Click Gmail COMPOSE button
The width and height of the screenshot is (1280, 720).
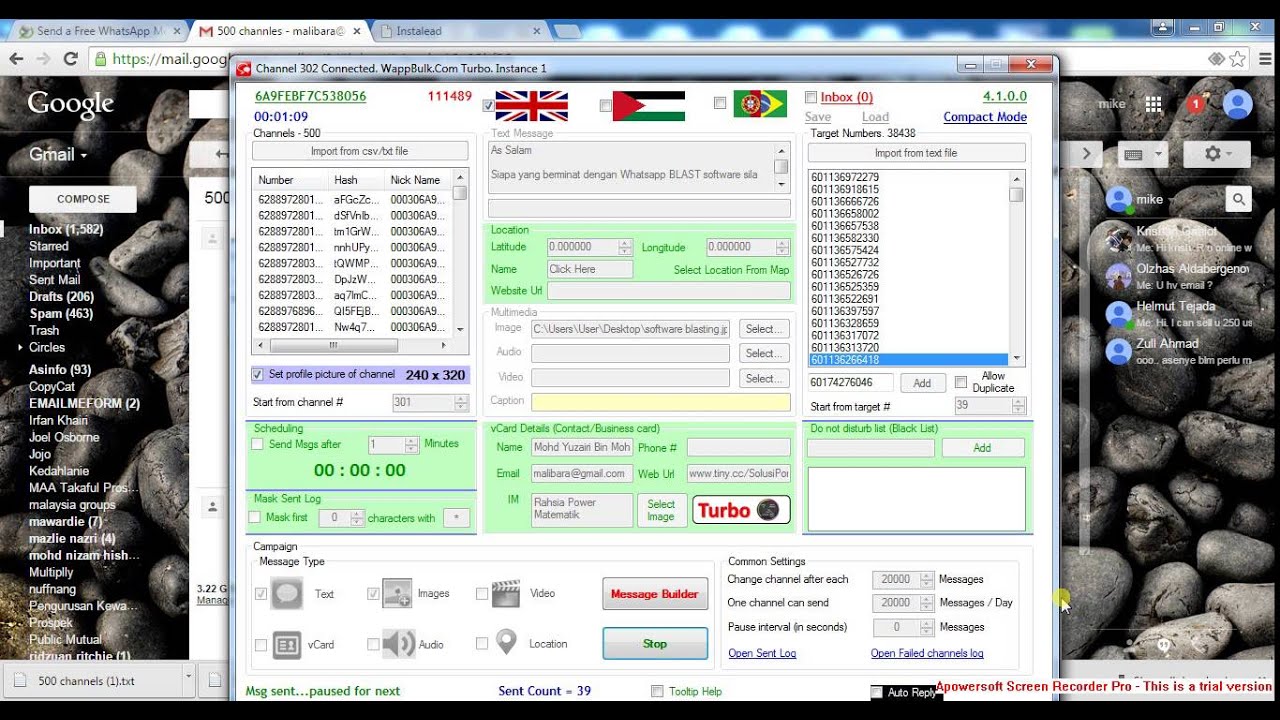(83, 199)
